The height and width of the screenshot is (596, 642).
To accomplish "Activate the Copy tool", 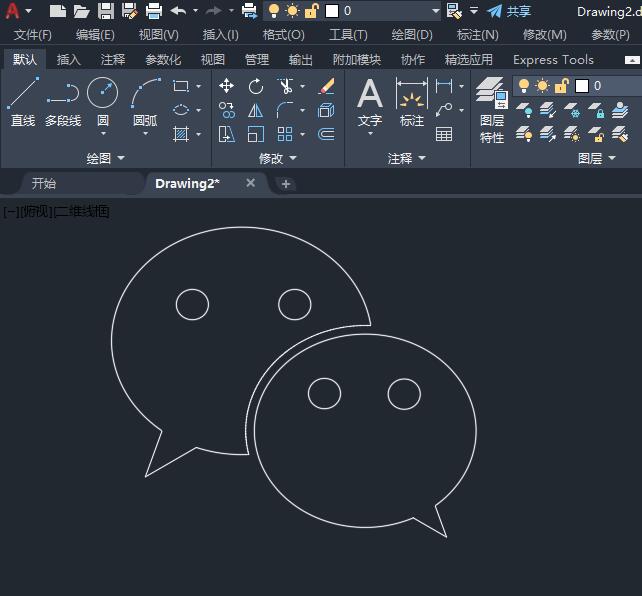I will point(226,110).
